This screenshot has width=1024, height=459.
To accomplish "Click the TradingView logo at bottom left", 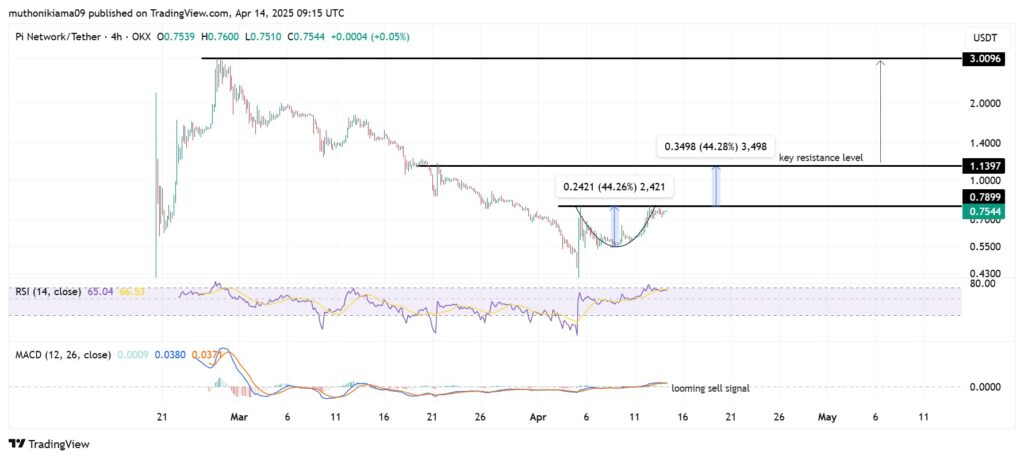I will point(52,443).
